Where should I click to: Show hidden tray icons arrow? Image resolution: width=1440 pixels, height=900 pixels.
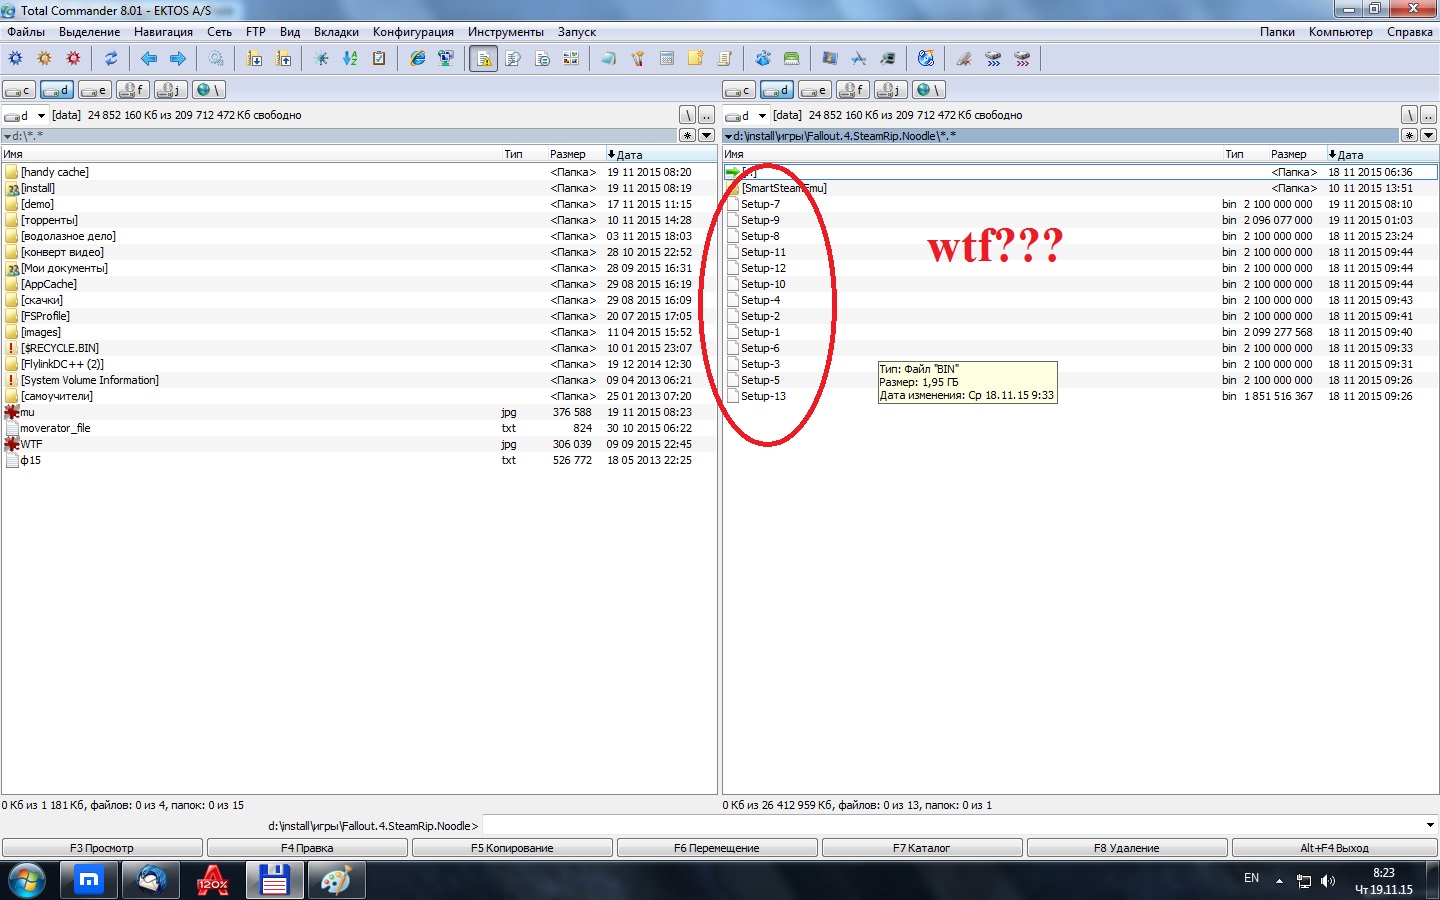1279,880
